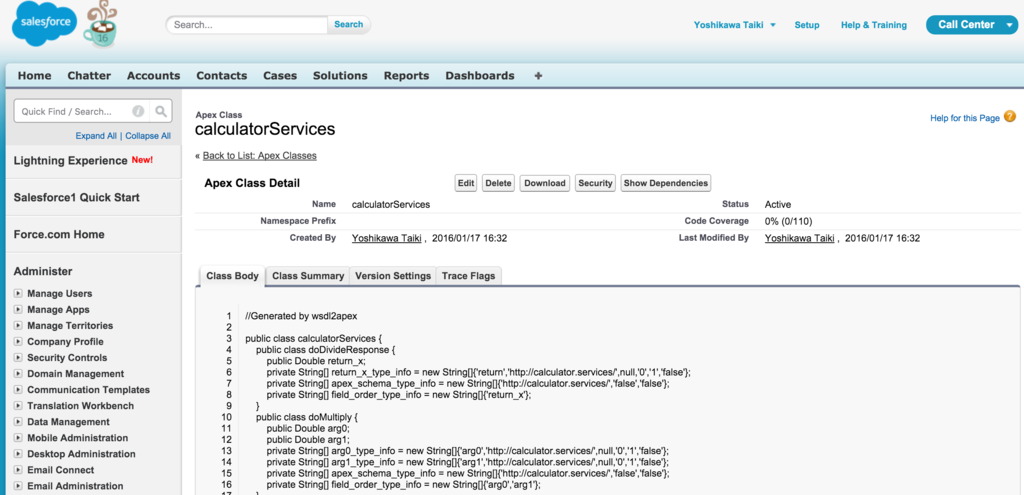Go to the Contacts tab
Screen dimensions: 1024x495
point(222,76)
